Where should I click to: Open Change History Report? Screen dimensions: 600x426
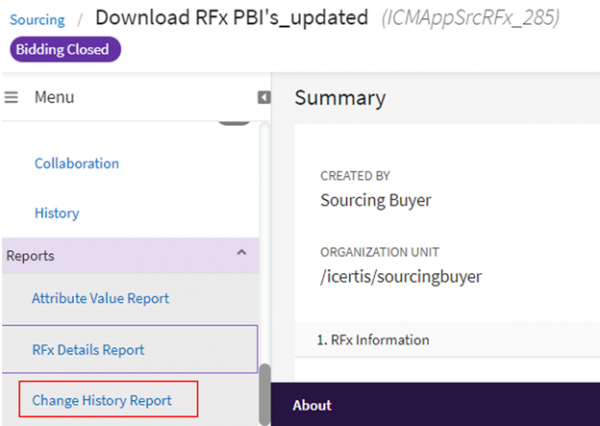pos(101,400)
